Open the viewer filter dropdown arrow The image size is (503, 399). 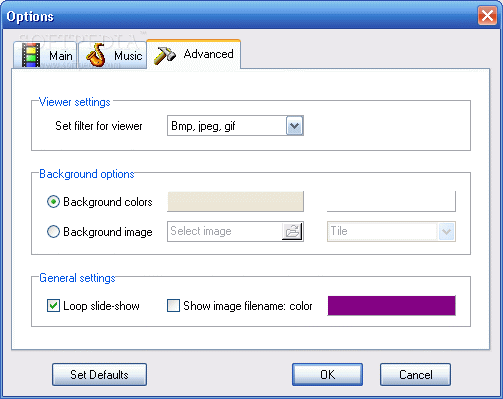pyautogui.click(x=295, y=126)
